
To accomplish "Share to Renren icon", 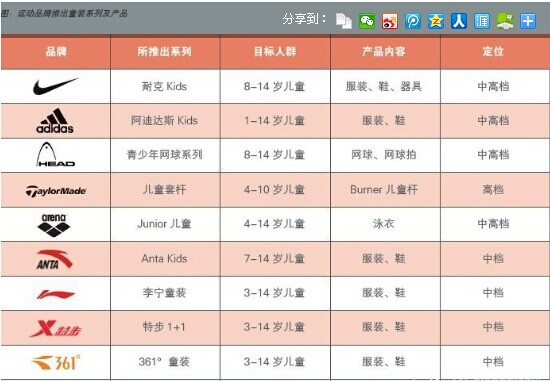I will [x=459, y=21].
